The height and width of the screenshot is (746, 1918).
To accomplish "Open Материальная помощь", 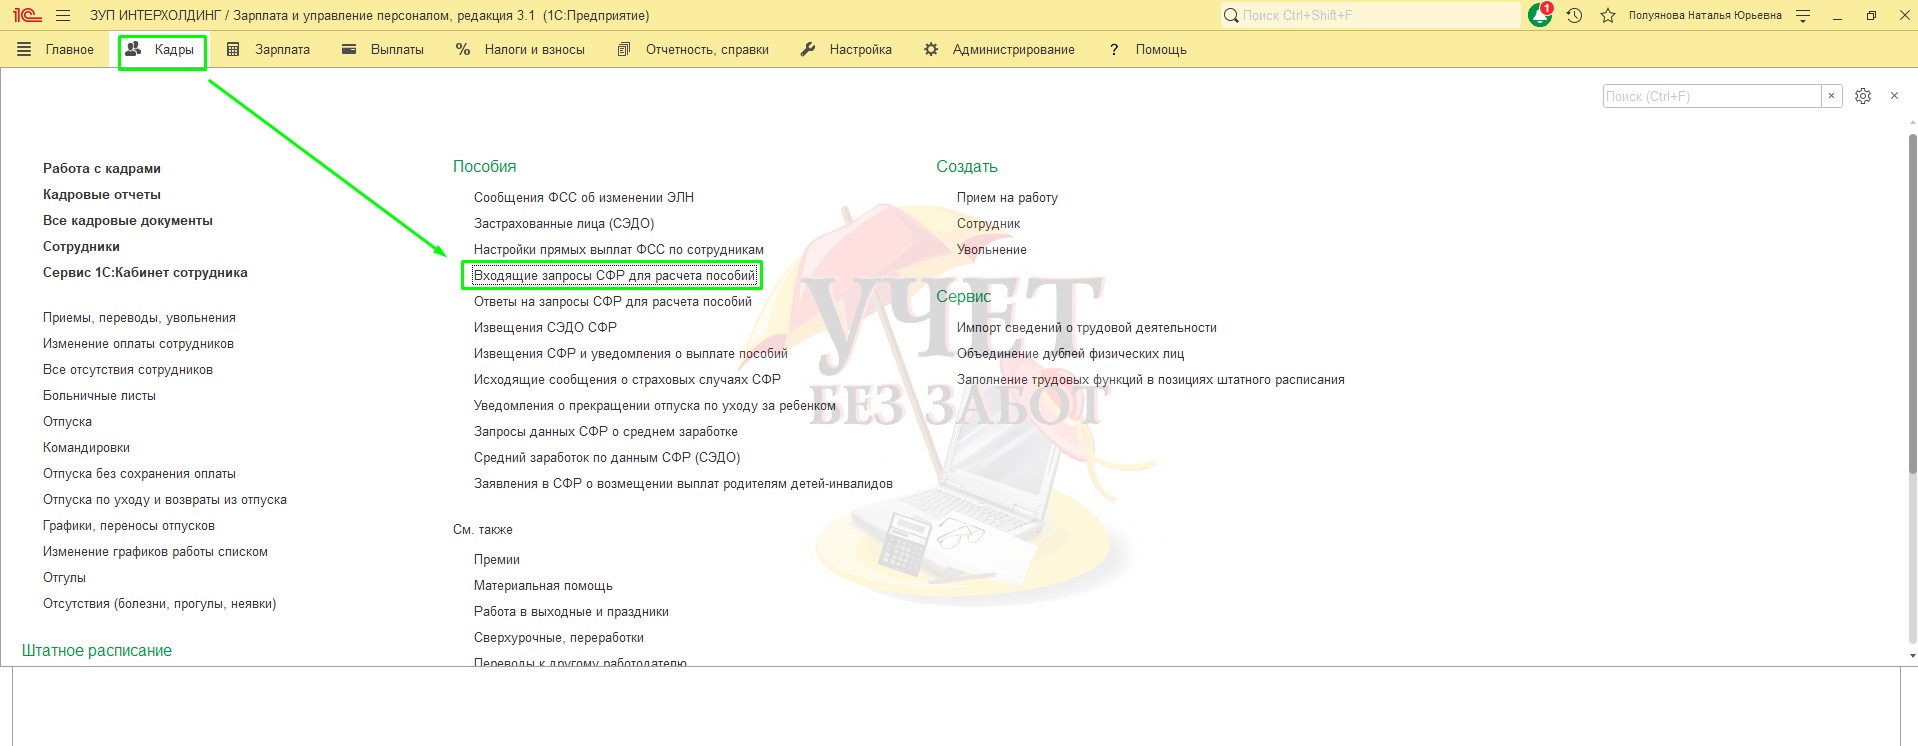I will pos(543,586).
